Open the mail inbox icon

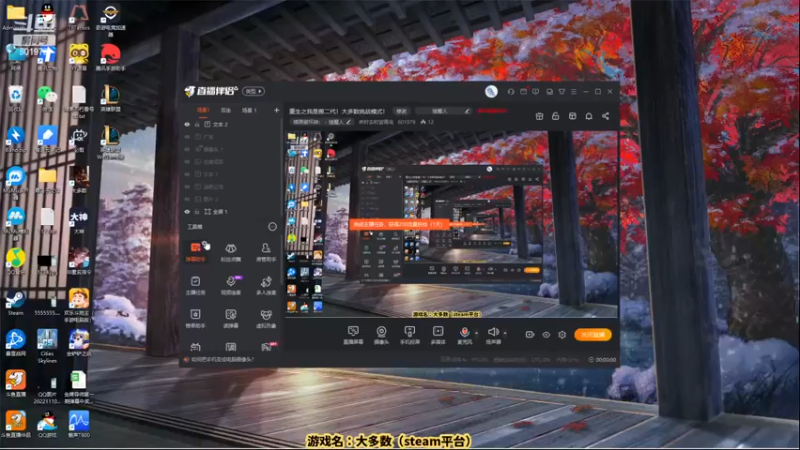click(523, 92)
